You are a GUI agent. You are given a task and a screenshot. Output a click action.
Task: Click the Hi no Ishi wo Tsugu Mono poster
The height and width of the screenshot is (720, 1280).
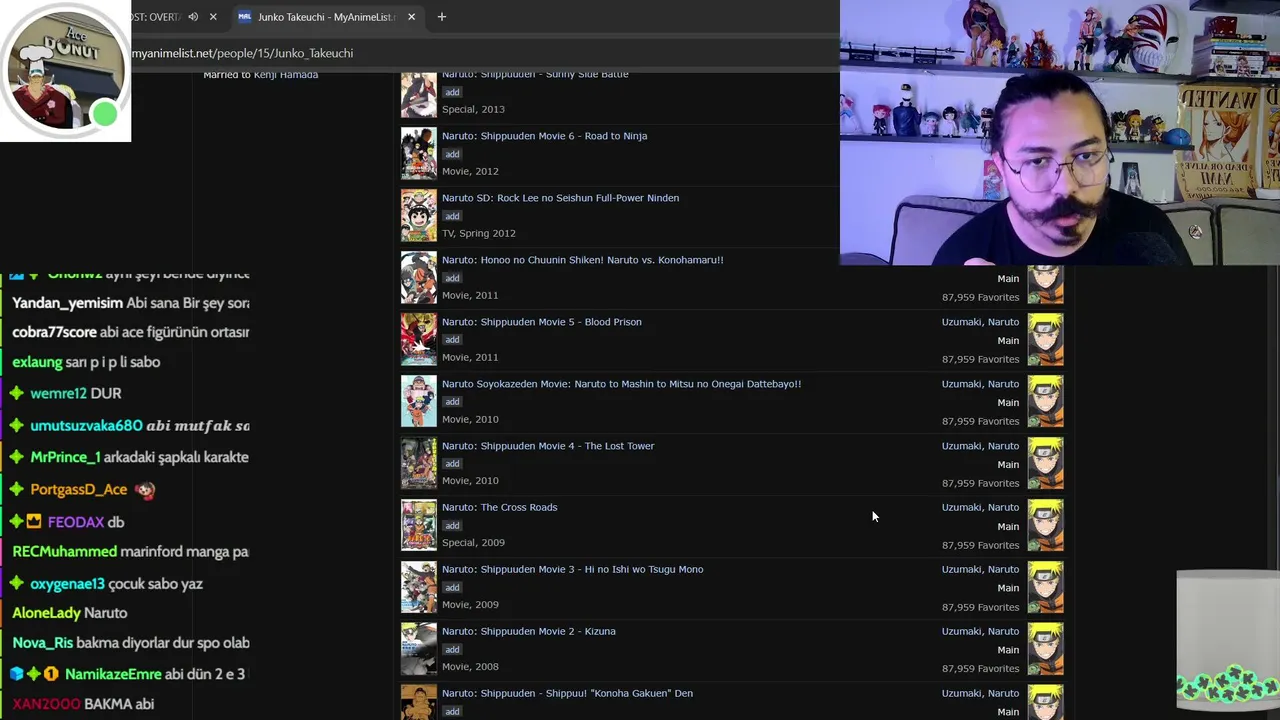click(419, 587)
